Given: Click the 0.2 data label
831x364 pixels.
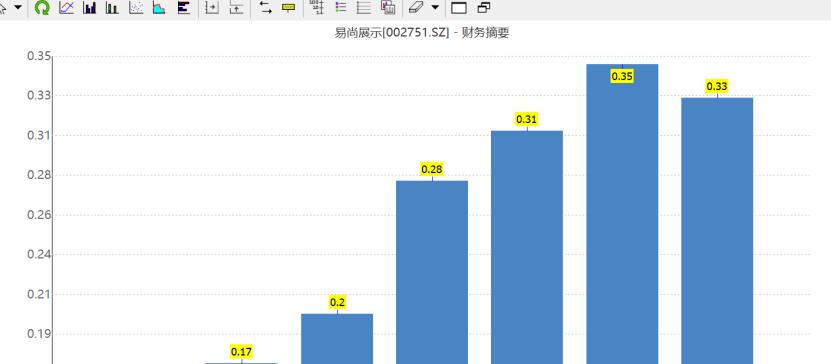Looking at the screenshot, I should coord(337,303).
